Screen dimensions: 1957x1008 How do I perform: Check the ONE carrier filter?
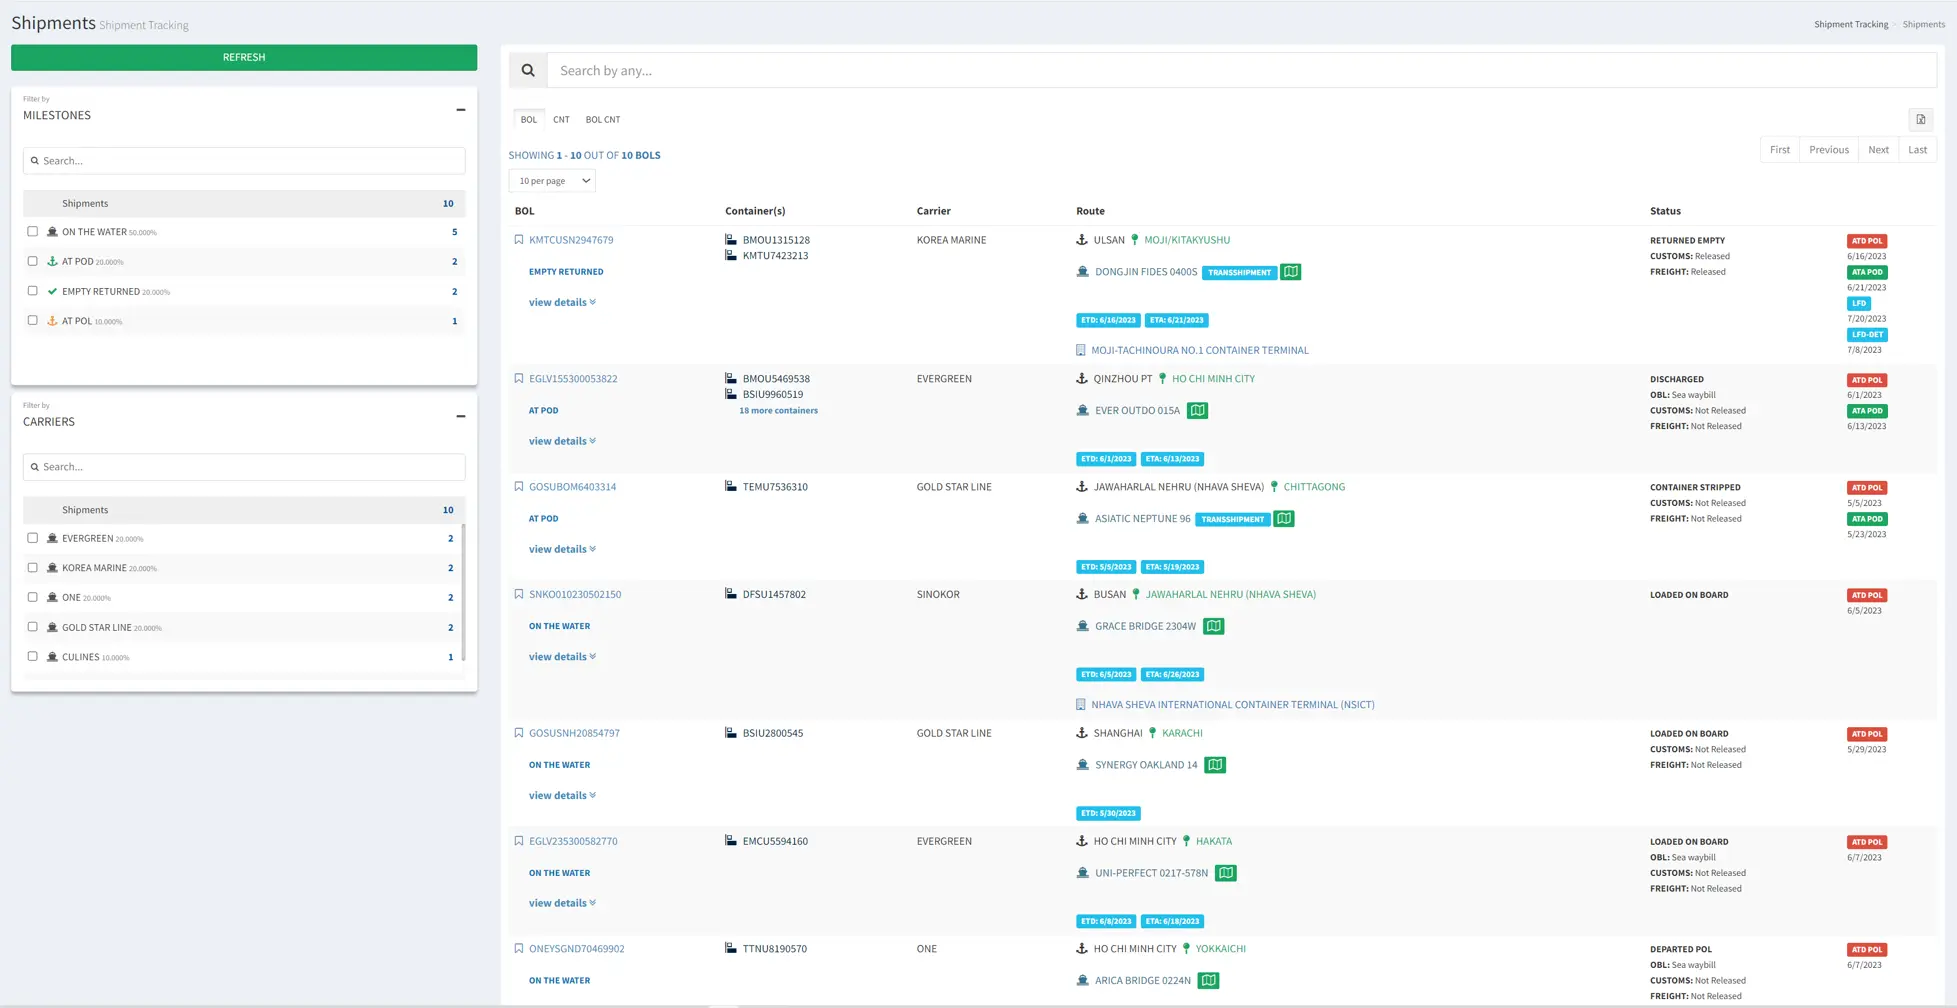point(33,597)
